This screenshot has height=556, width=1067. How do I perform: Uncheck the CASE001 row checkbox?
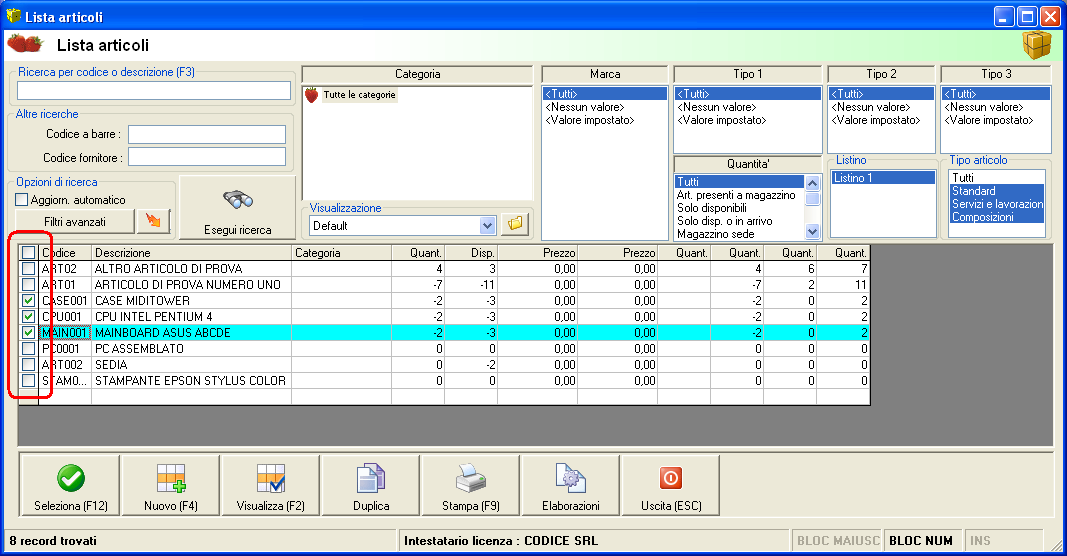click(x=28, y=301)
